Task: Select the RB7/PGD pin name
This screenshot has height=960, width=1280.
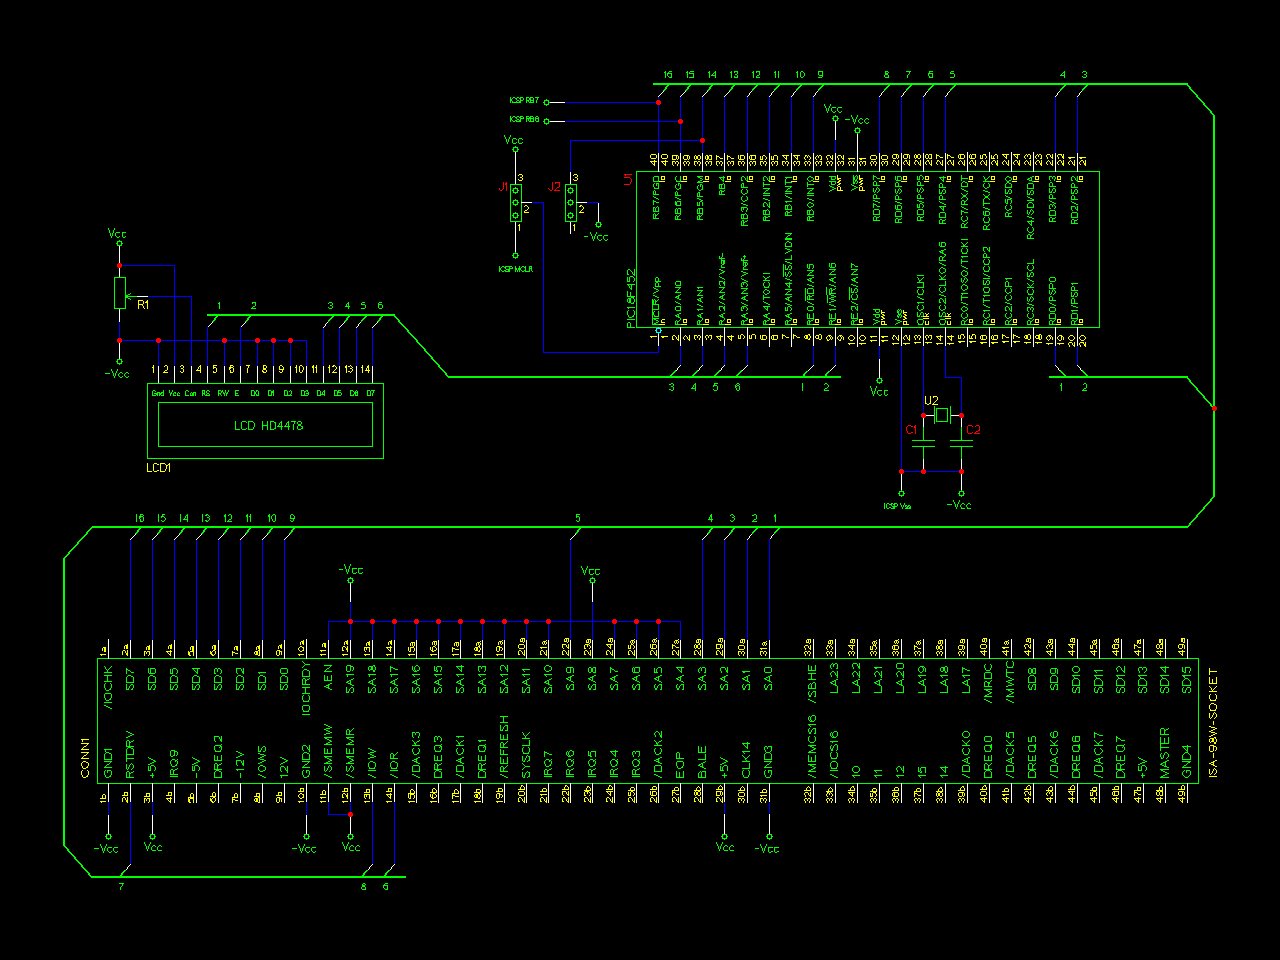Action: tap(656, 198)
